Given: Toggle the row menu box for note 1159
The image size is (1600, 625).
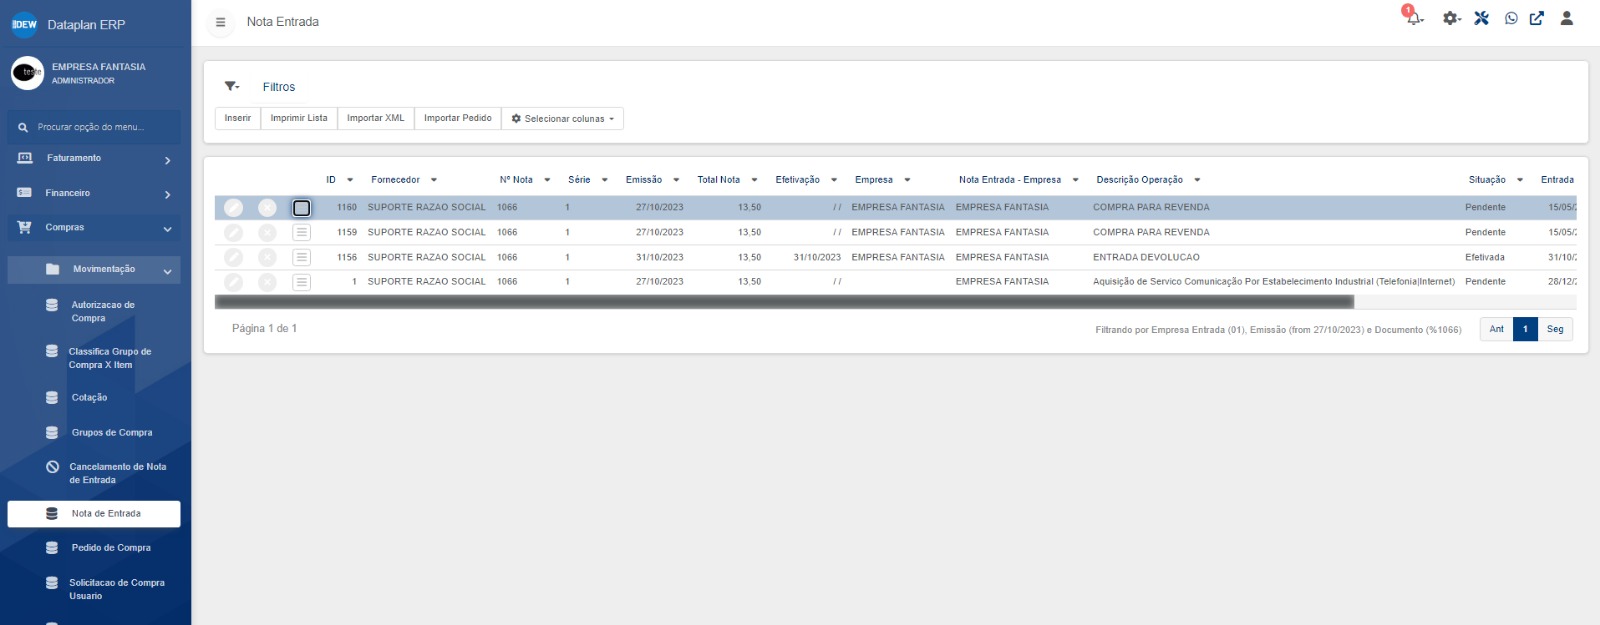Looking at the screenshot, I should 301,232.
